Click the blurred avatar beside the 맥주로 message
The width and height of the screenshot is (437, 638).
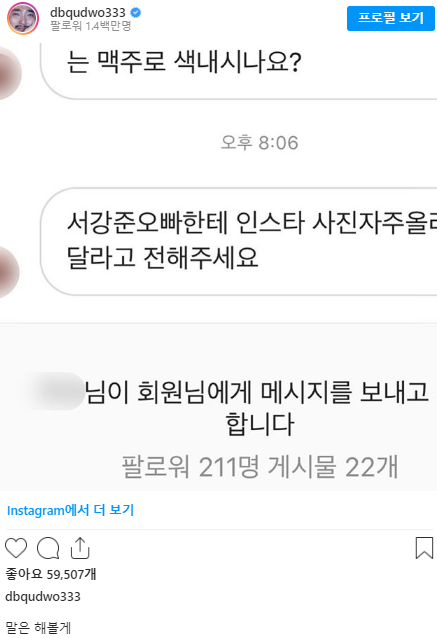9,73
